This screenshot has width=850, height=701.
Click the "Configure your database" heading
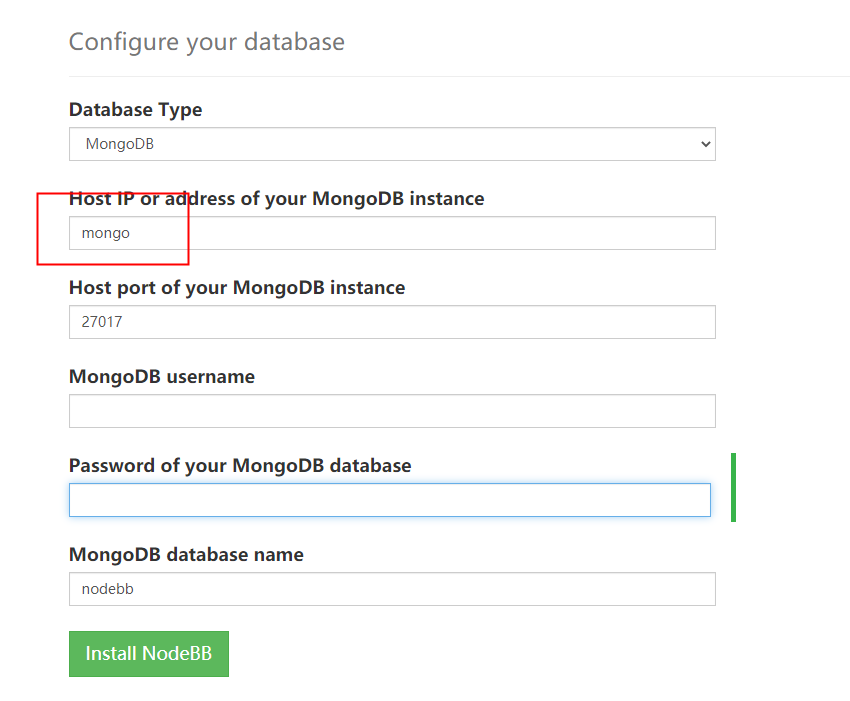click(206, 42)
